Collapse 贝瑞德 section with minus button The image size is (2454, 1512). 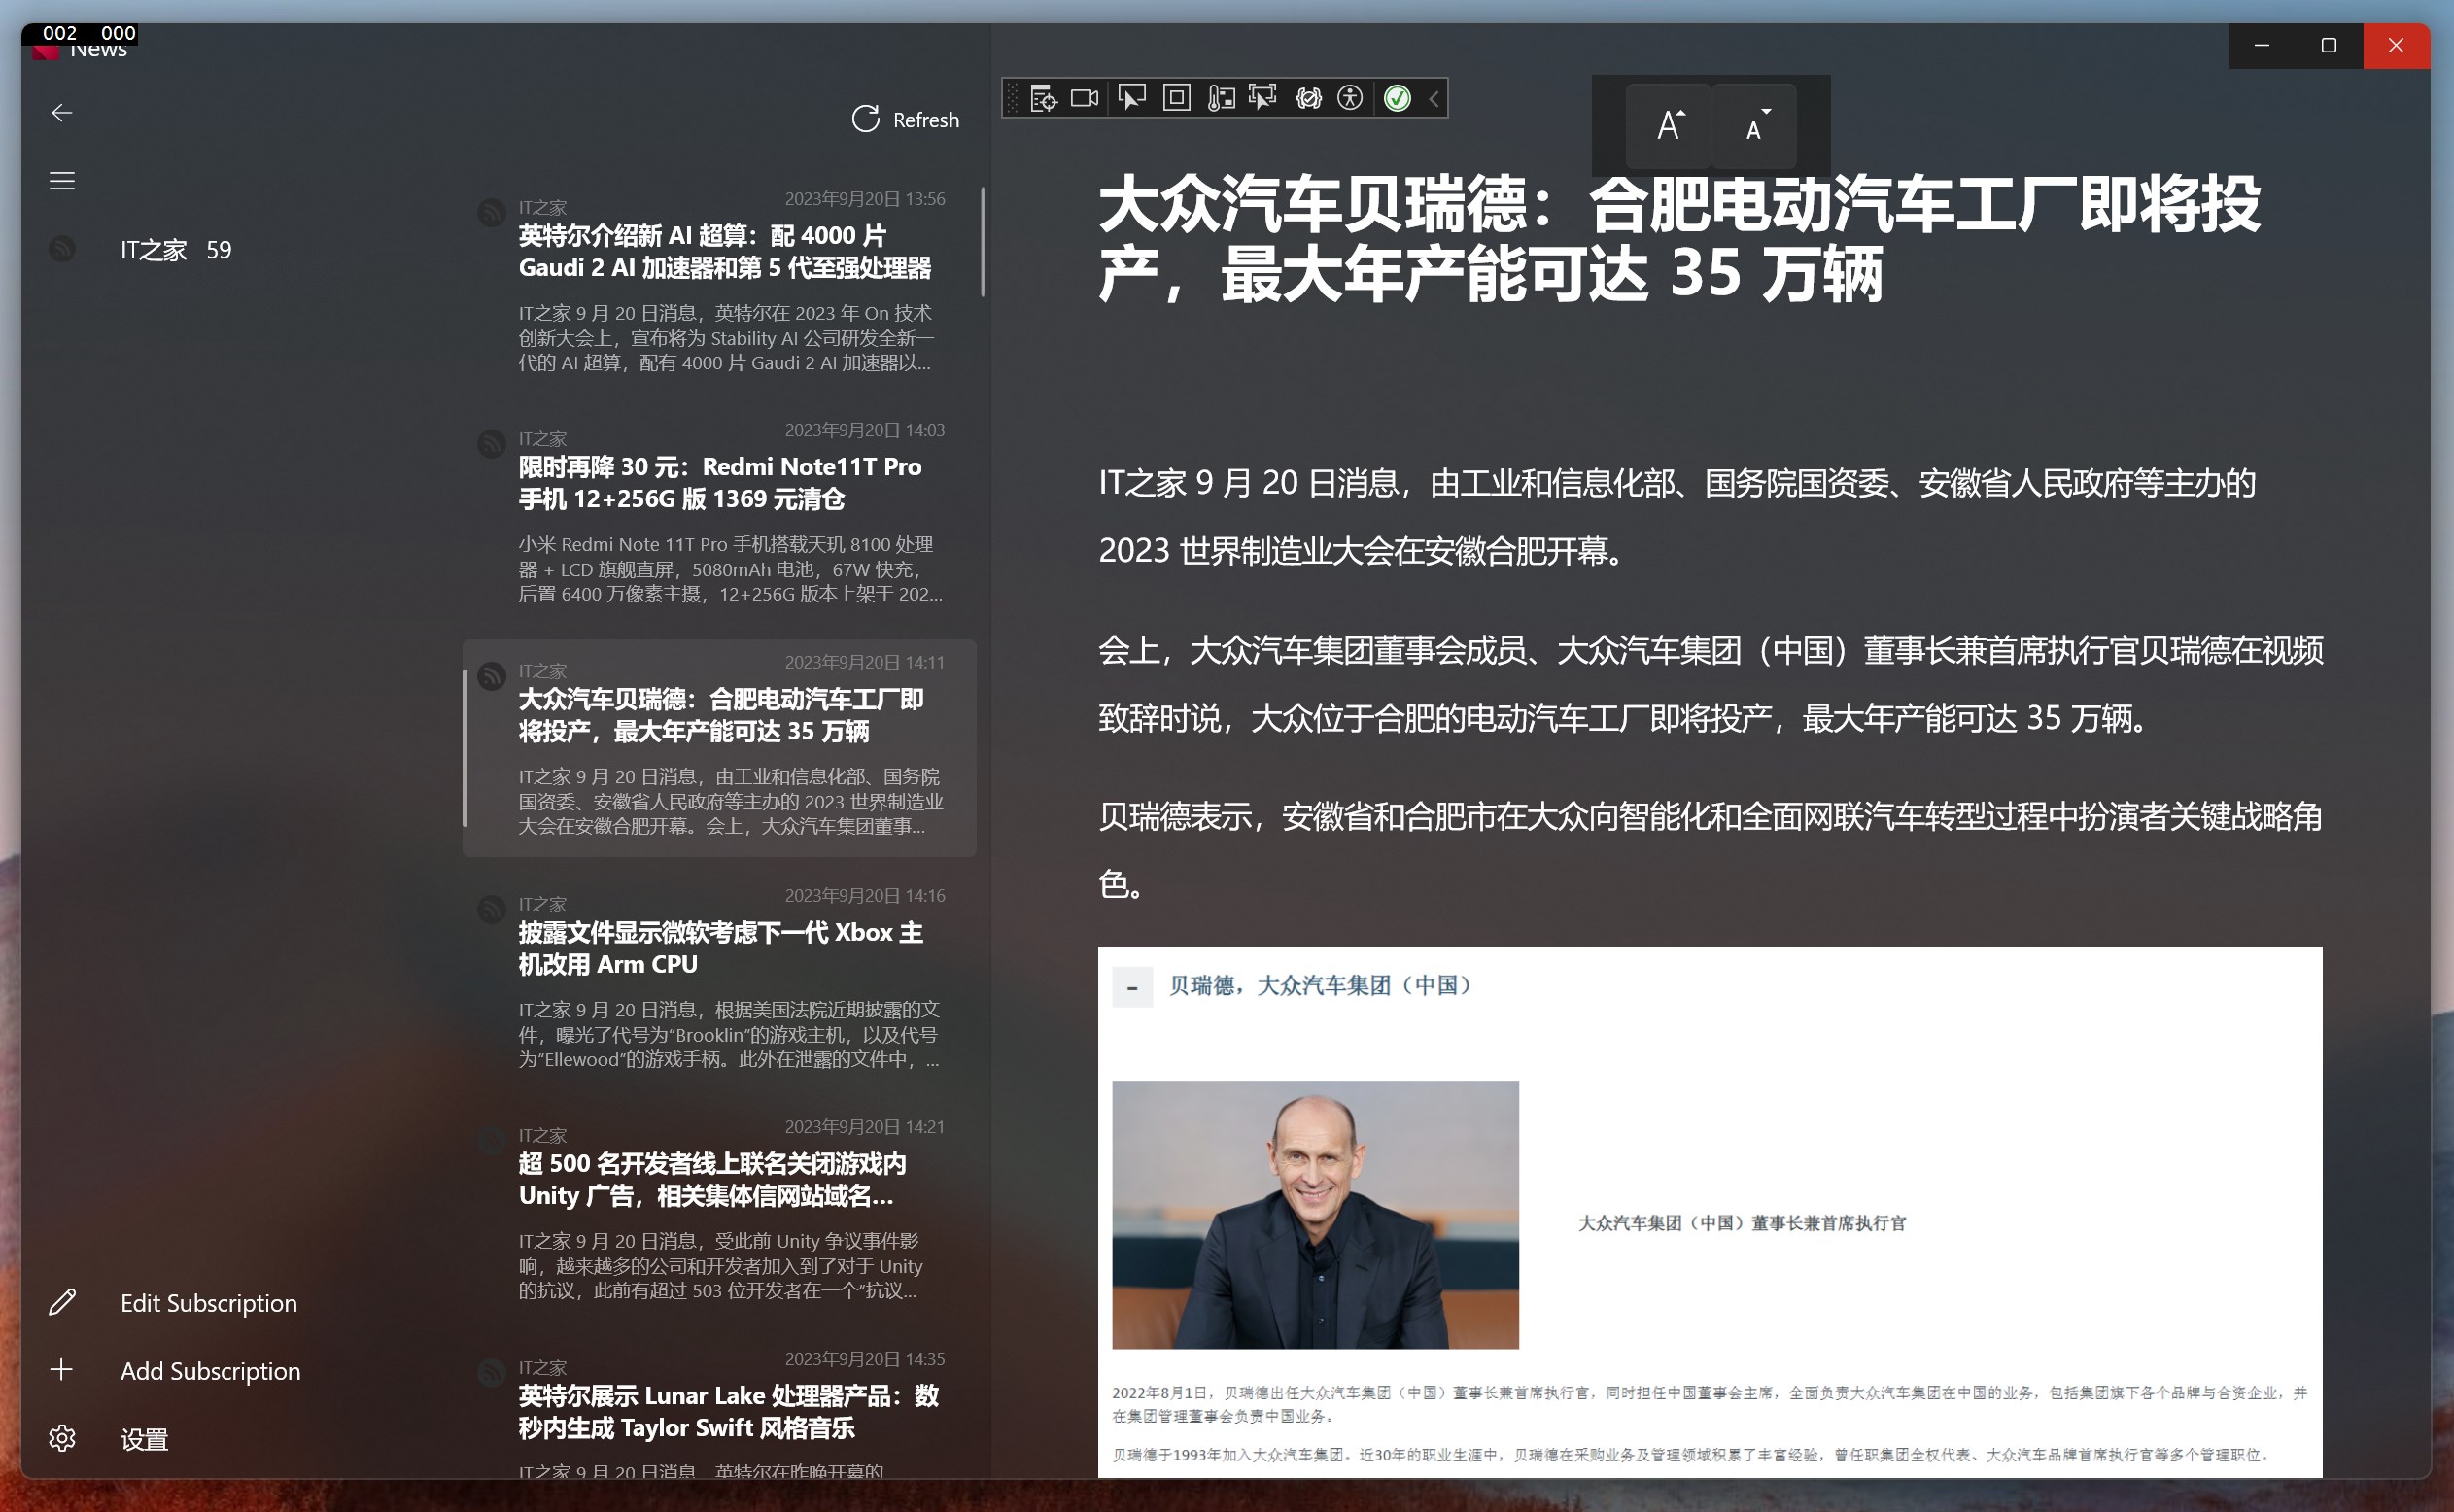1132,987
